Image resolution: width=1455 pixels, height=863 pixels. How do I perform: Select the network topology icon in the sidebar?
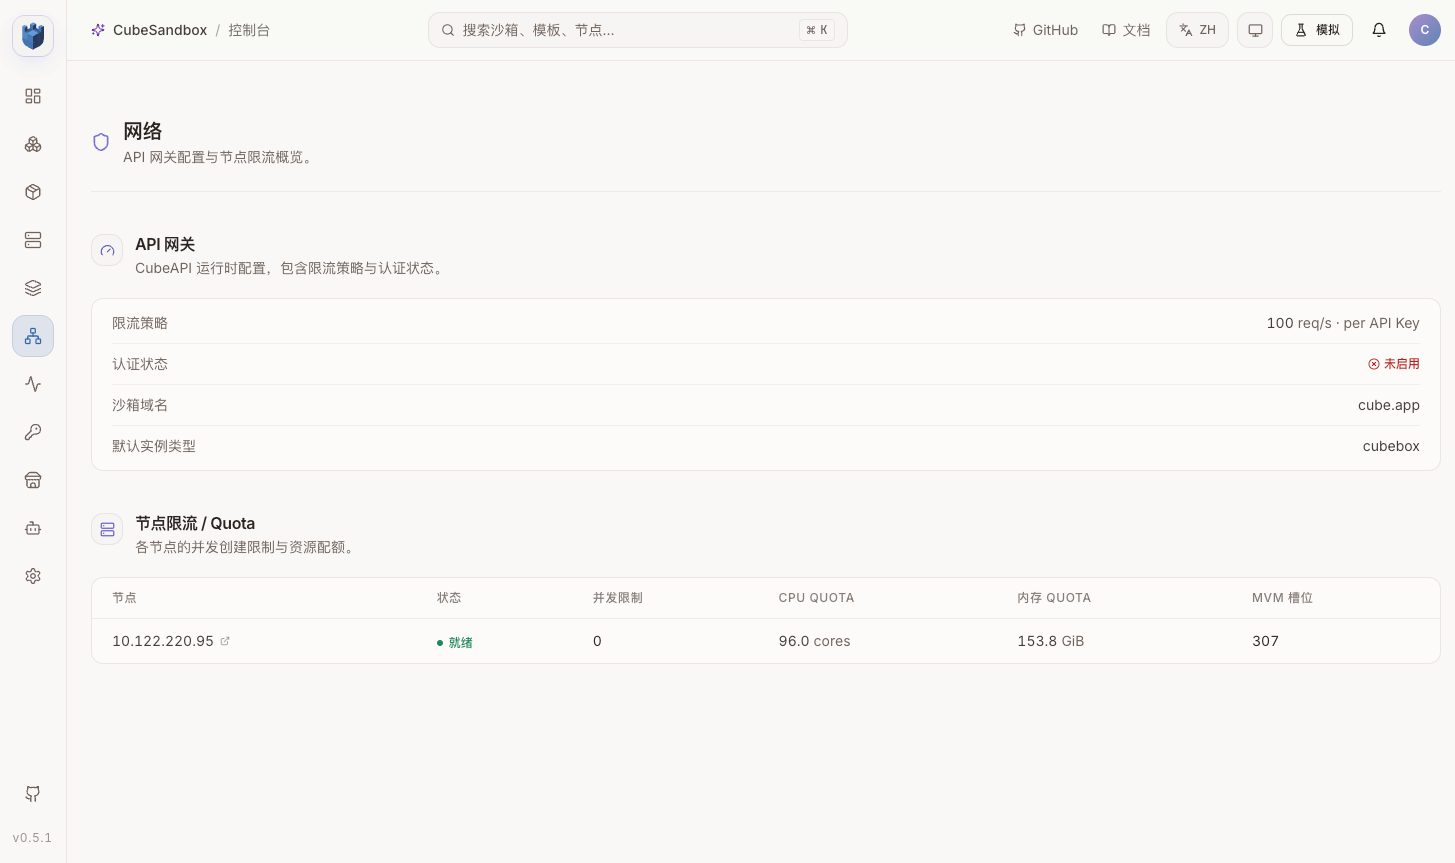(x=33, y=336)
